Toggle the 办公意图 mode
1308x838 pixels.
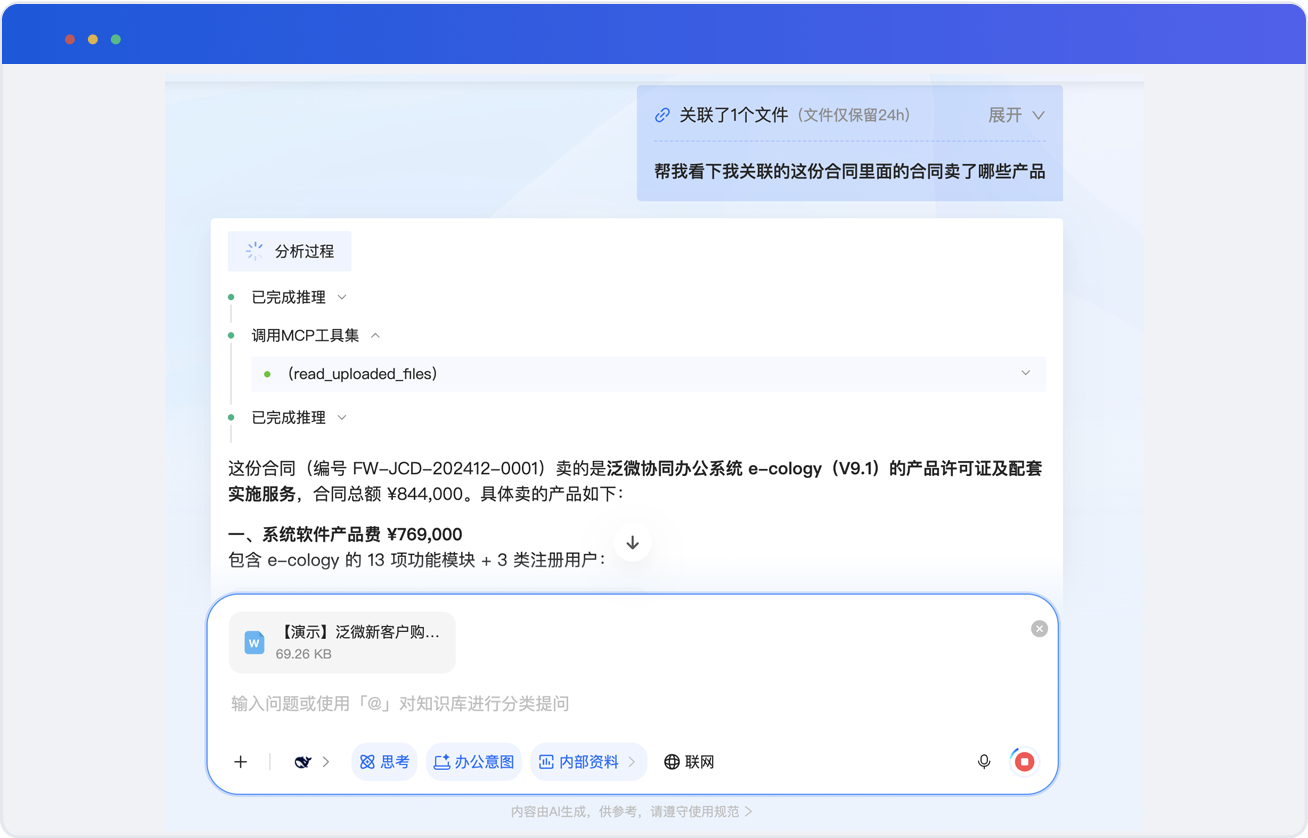point(474,762)
